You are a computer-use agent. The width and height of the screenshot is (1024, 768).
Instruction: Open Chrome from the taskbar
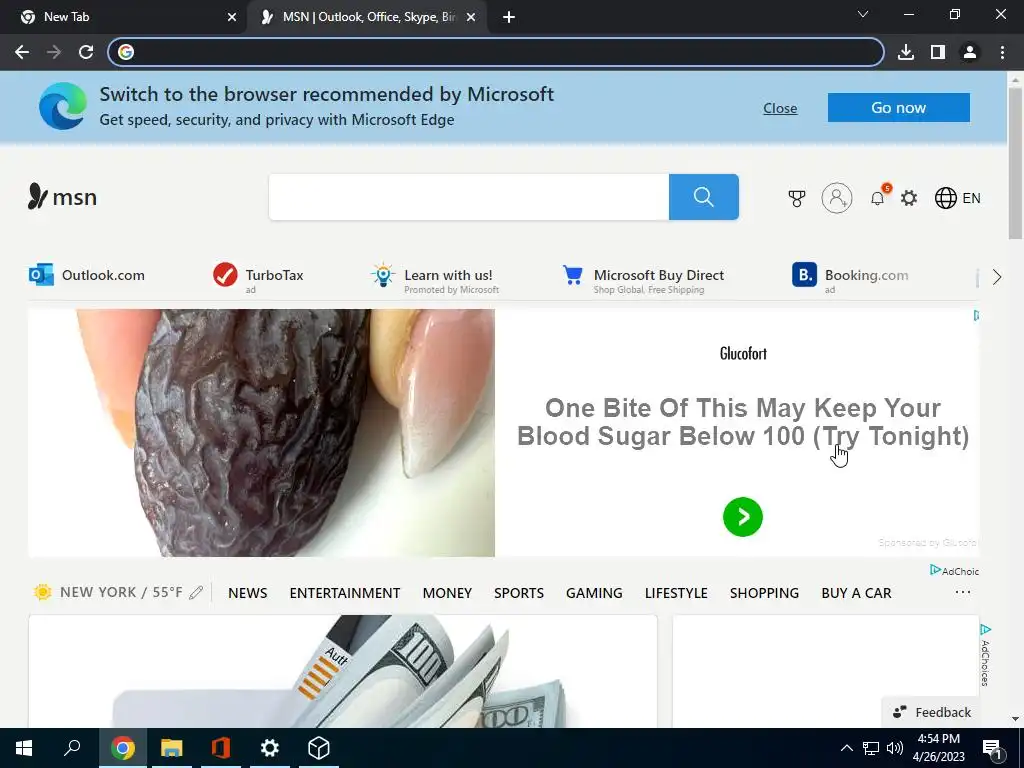123,748
